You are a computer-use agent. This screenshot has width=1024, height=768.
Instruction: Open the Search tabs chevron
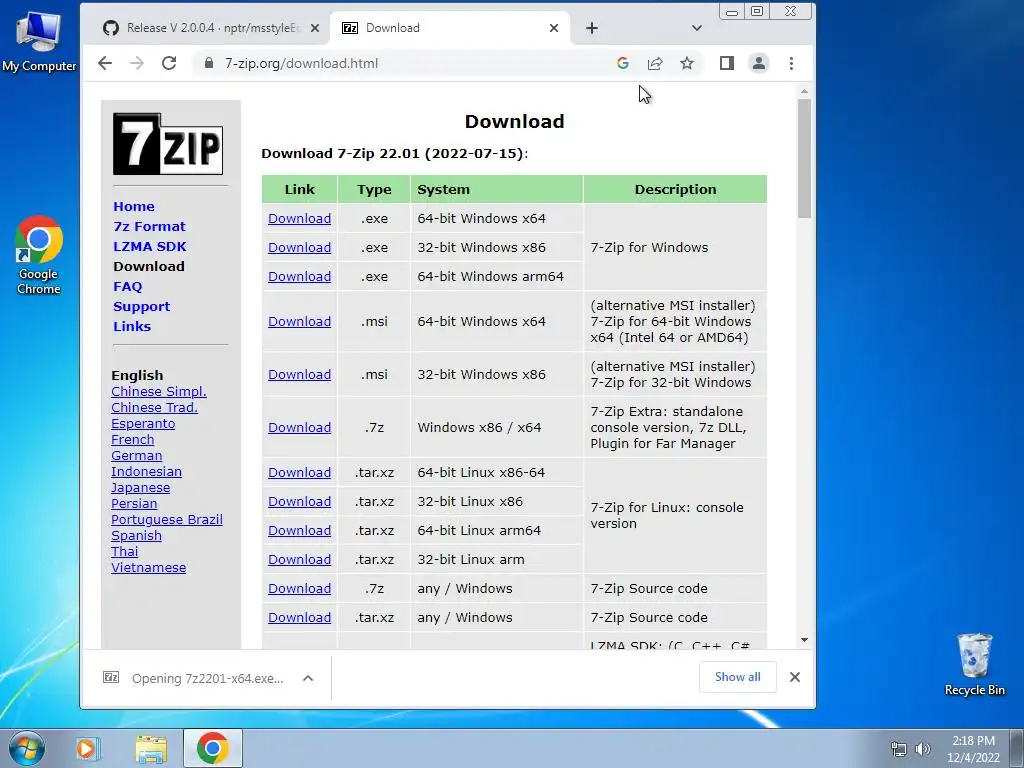tap(697, 28)
